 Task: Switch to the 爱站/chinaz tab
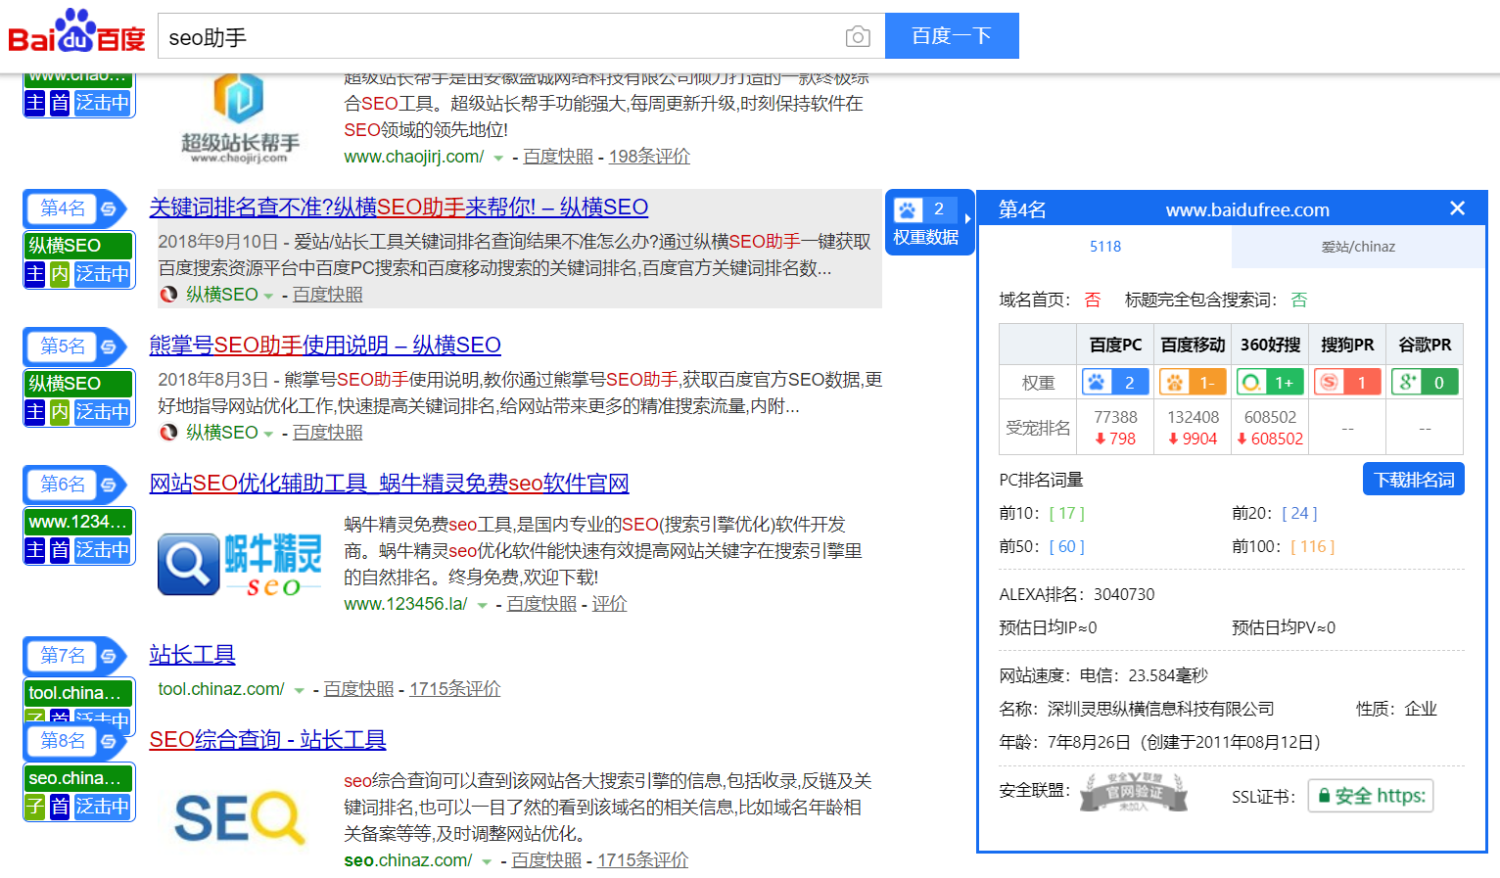click(x=1358, y=246)
